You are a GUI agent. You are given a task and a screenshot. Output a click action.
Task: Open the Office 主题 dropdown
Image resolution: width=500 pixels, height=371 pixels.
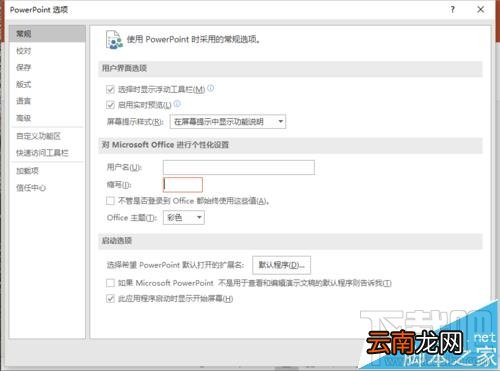(184, 218)
